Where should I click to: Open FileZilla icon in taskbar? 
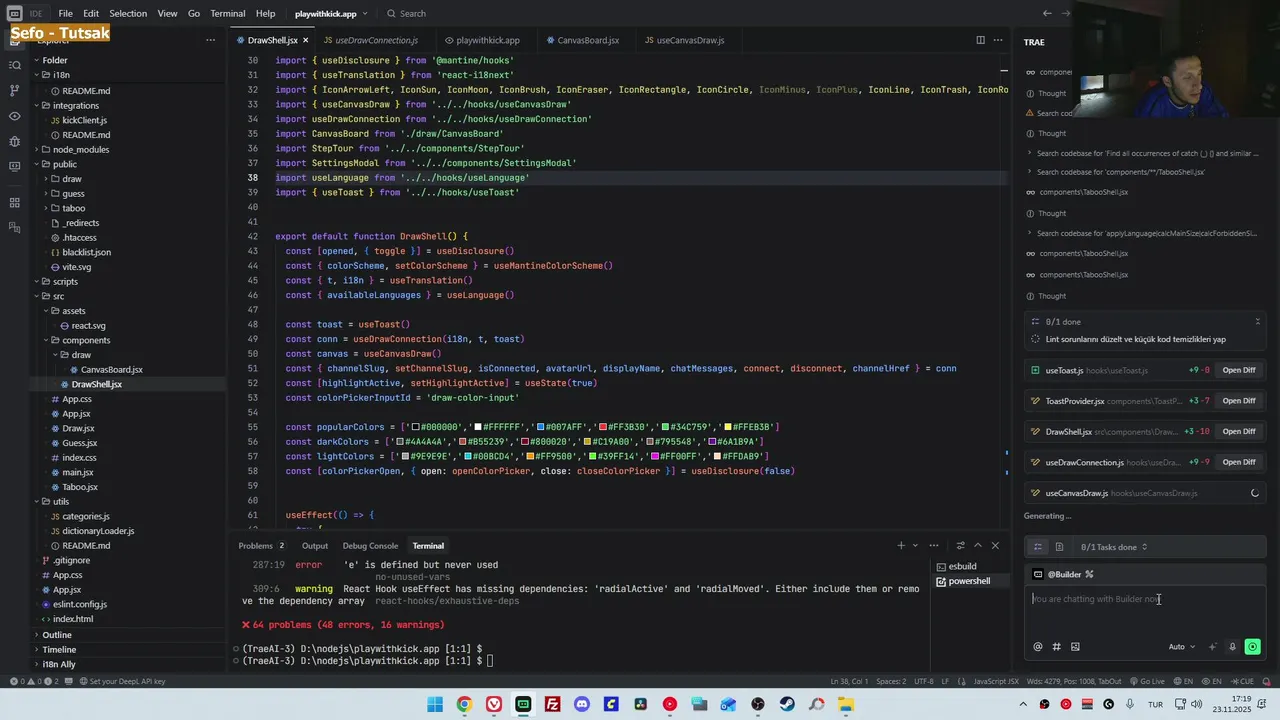click(x=552, y=704)
